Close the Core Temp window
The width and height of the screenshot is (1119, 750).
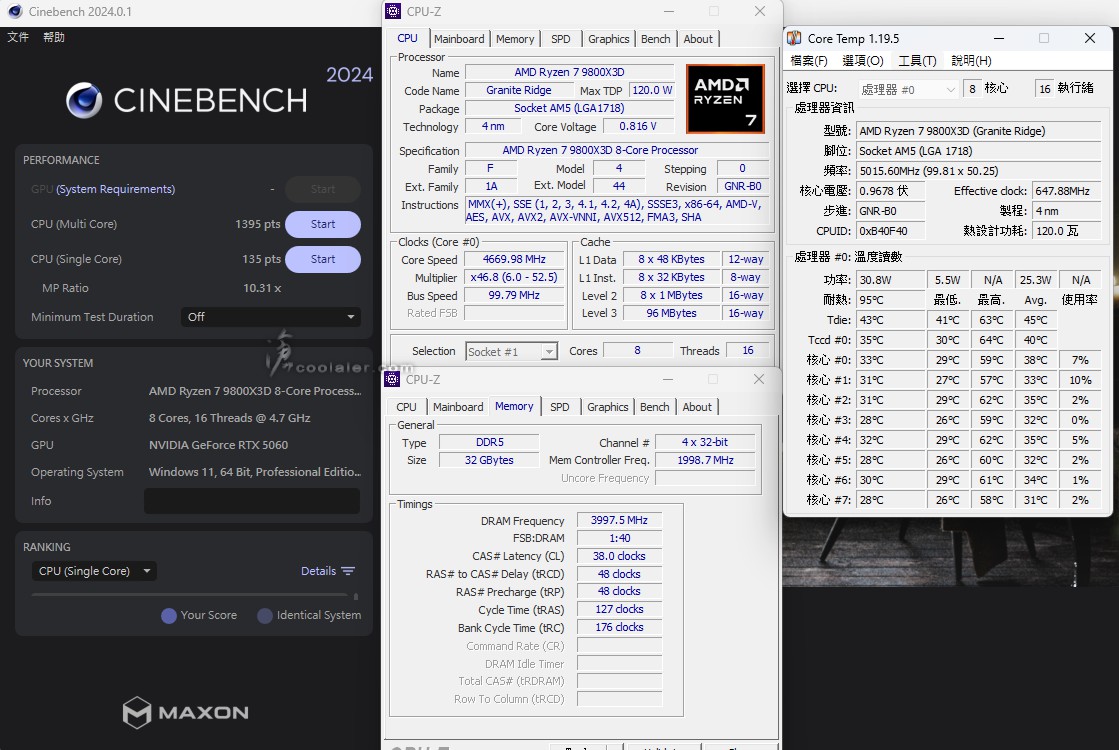coord(1089,38)
